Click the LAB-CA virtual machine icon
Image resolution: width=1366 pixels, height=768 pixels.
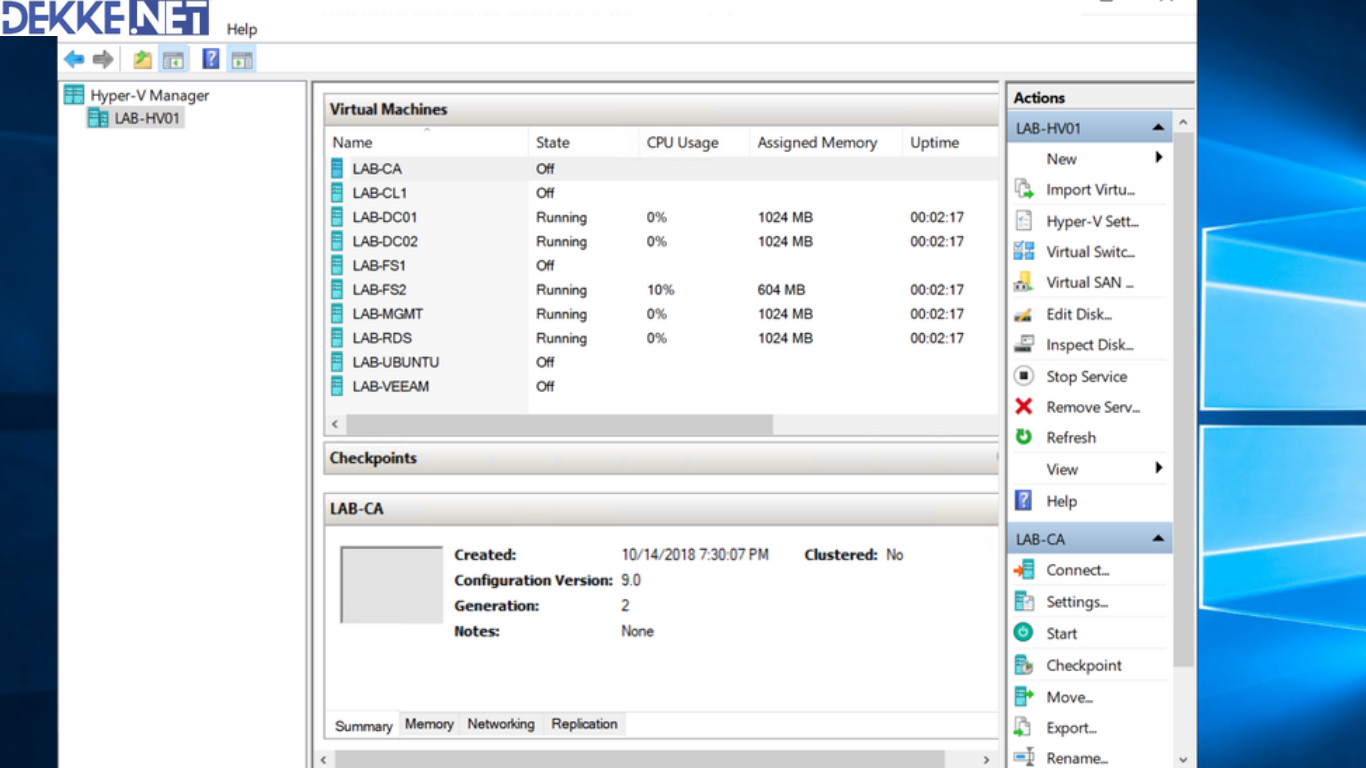pos(337,169)
